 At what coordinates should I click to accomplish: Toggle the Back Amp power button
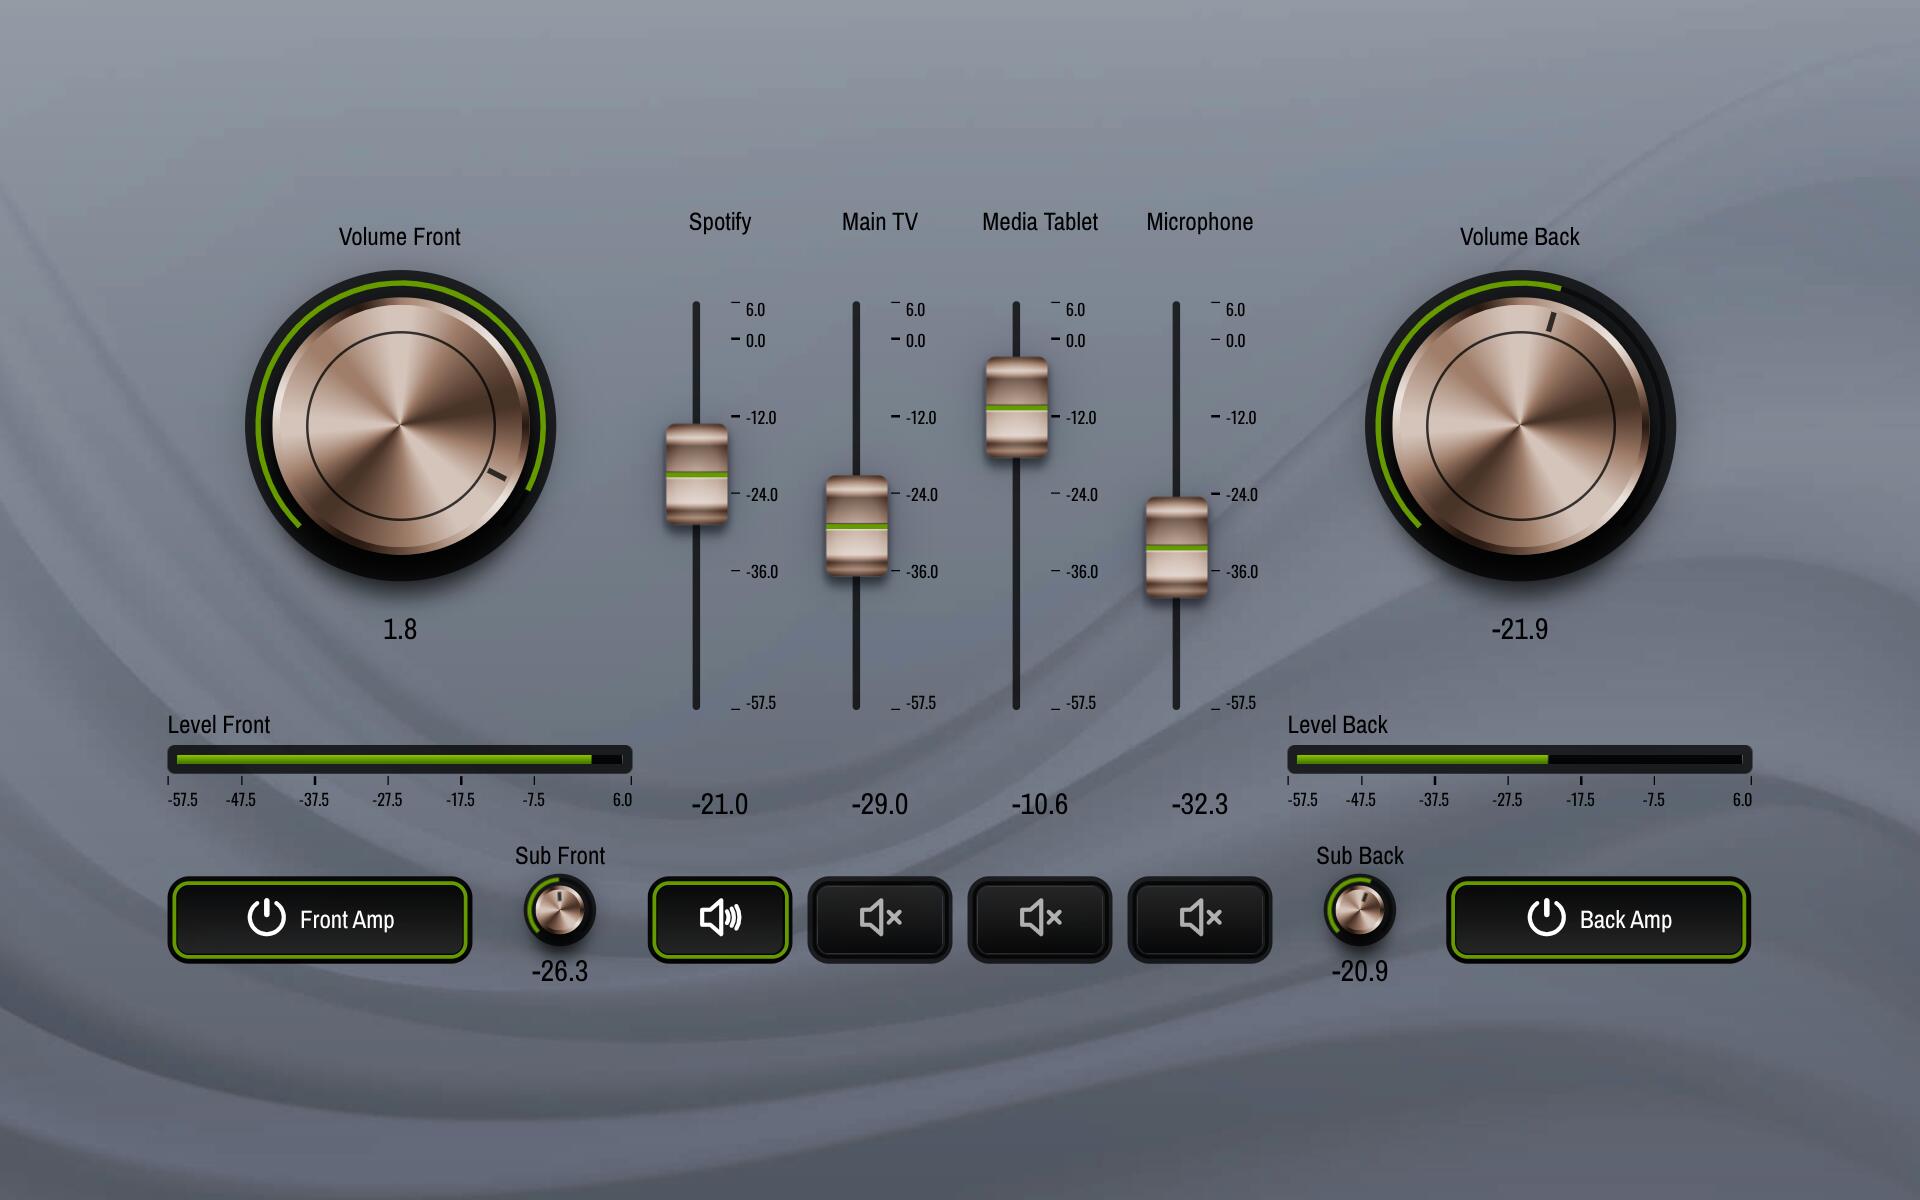(1598, 919)
